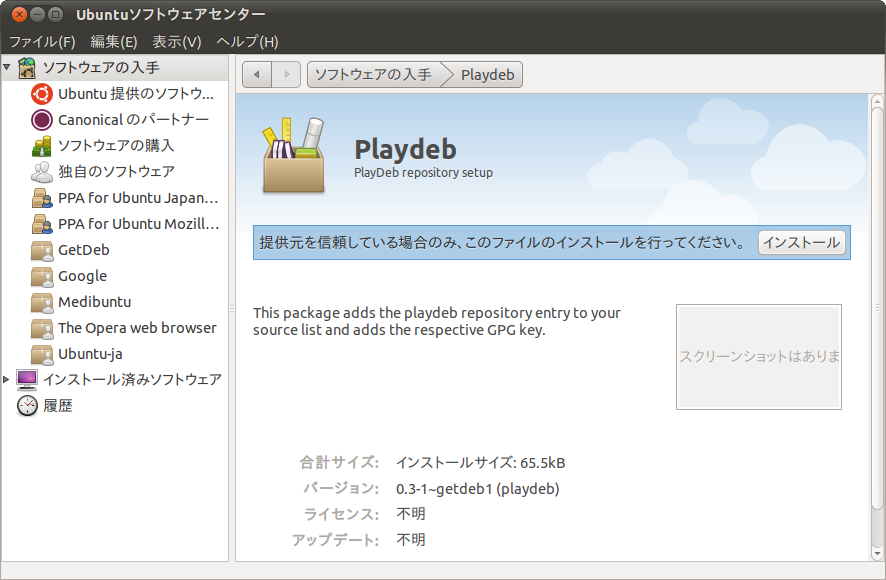Click the インストールサイズ: 65.5kB value
886x580 pixels.
pos(480,463)
